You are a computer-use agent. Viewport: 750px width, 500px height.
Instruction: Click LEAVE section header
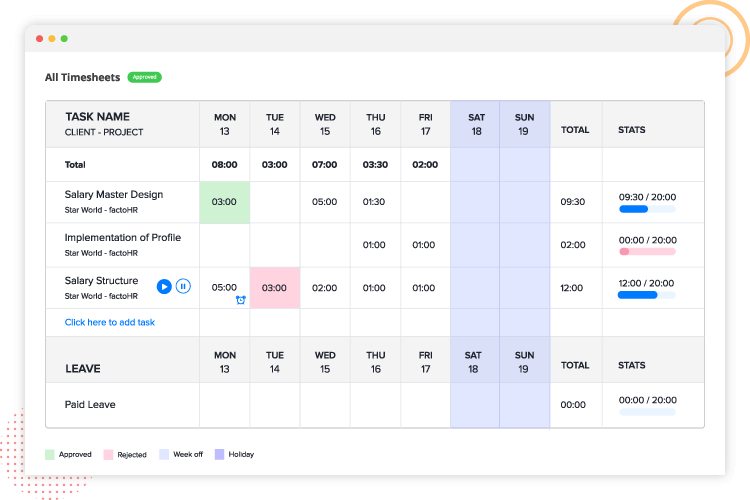tap(83, 369)
